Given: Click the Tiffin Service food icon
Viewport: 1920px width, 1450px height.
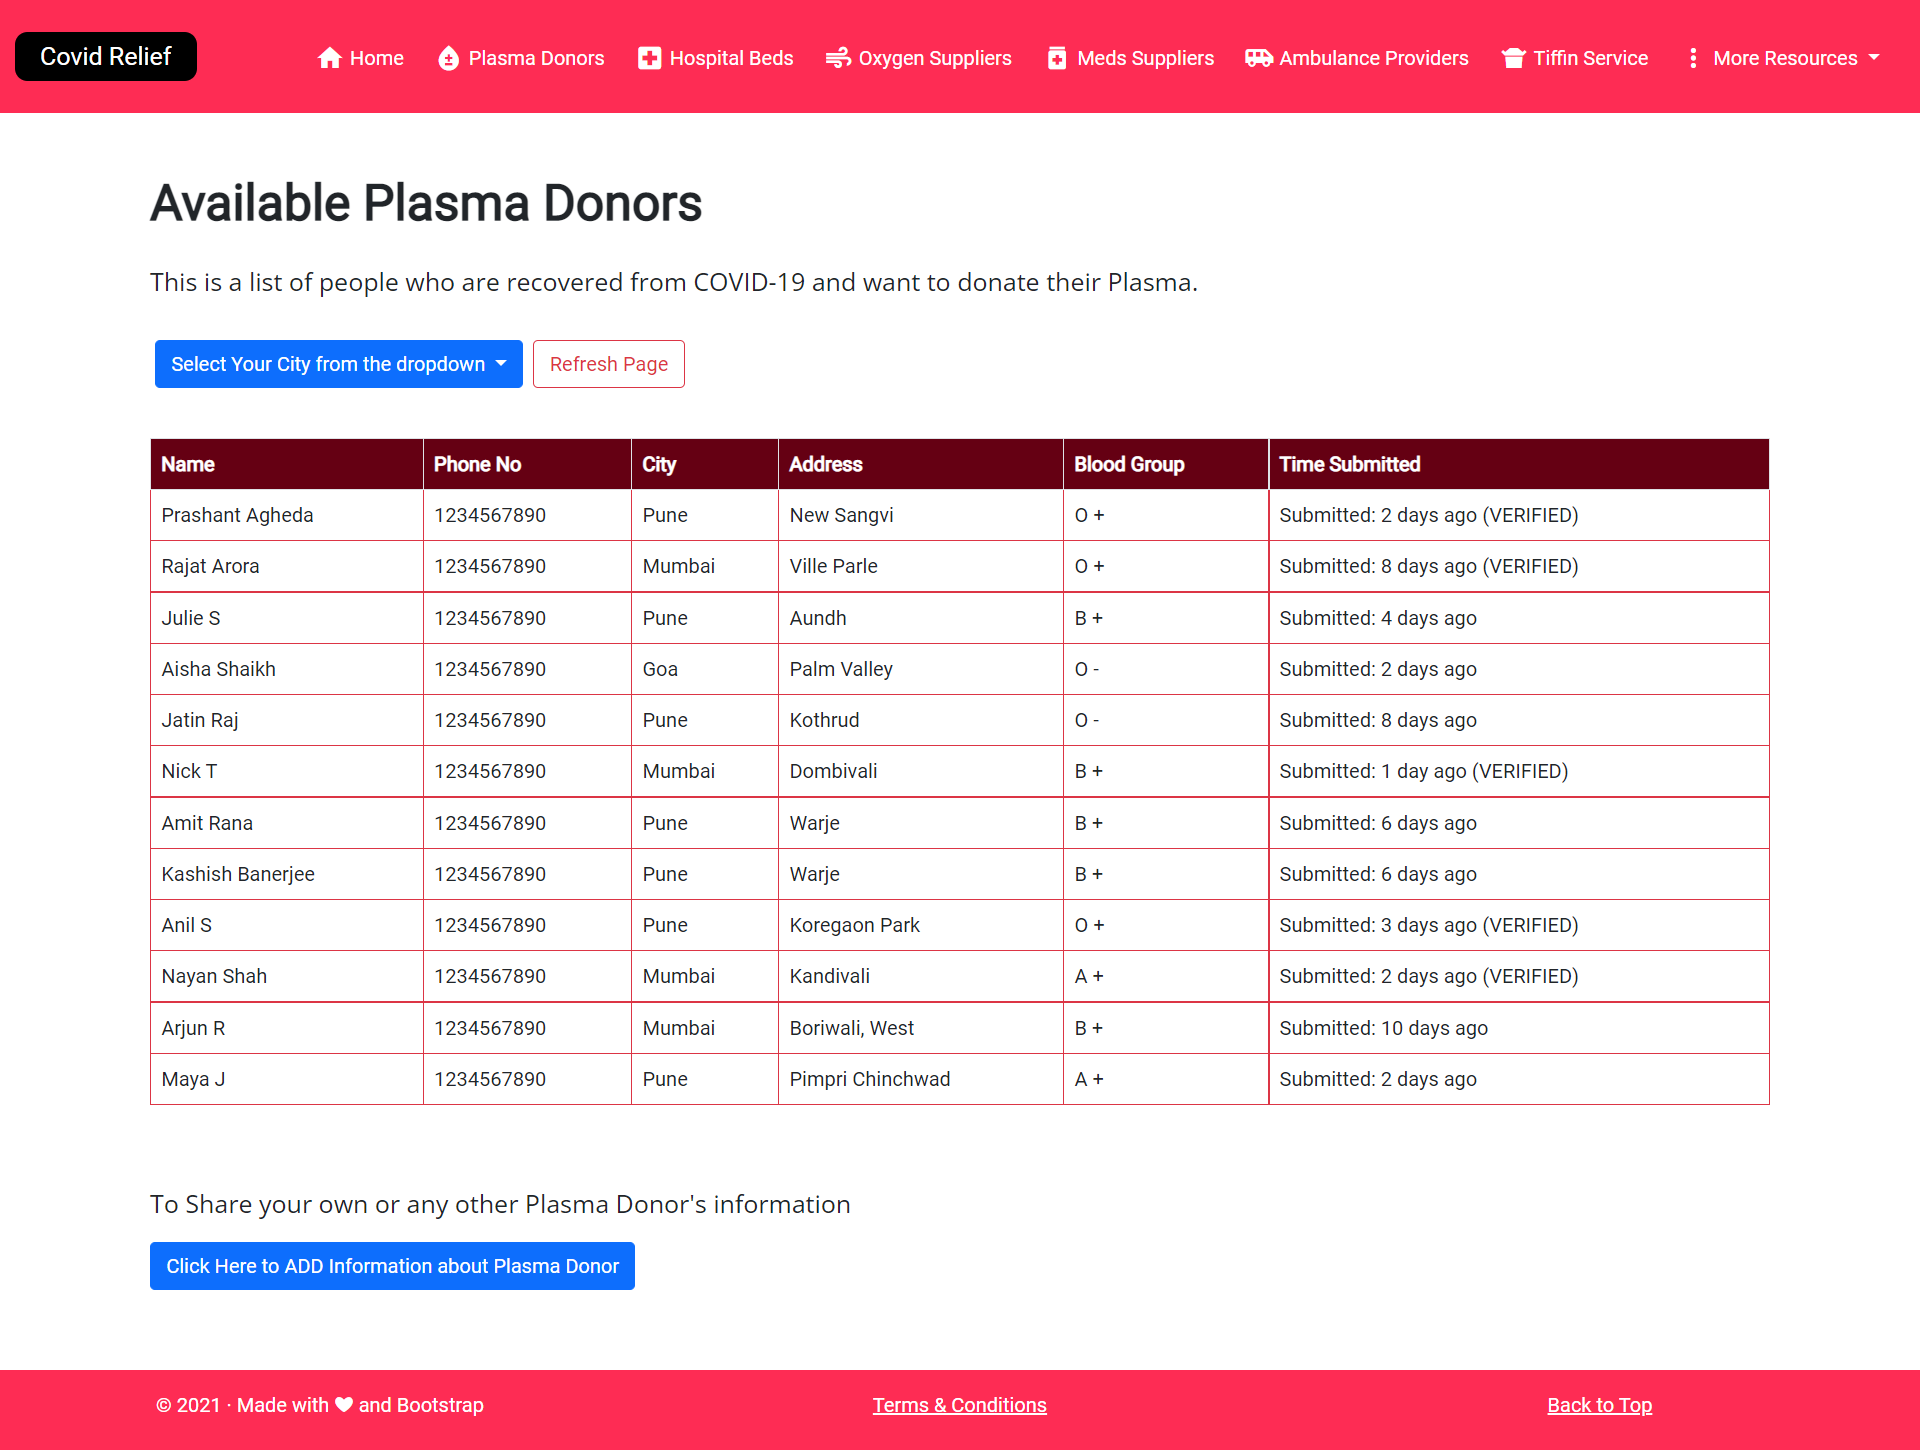Looking at the screenshot, I should (x=1514, y=58).
